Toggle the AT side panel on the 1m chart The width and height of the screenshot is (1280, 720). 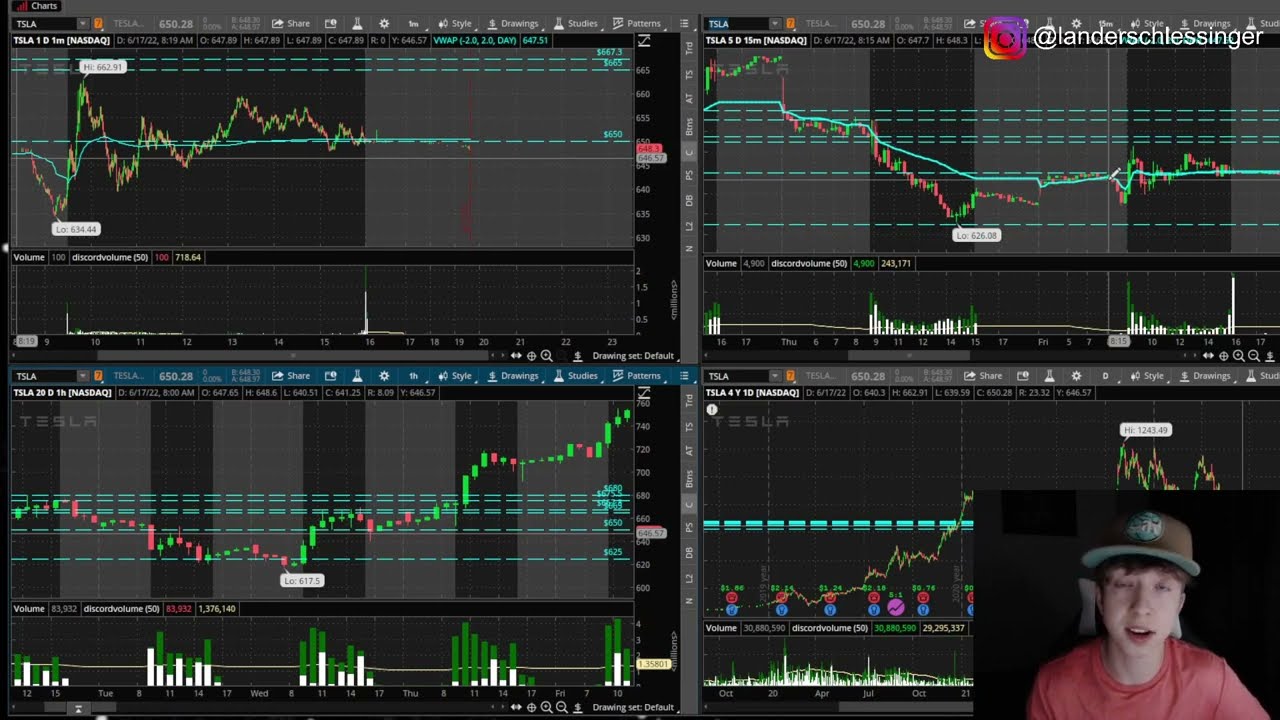tap(689, 98)
